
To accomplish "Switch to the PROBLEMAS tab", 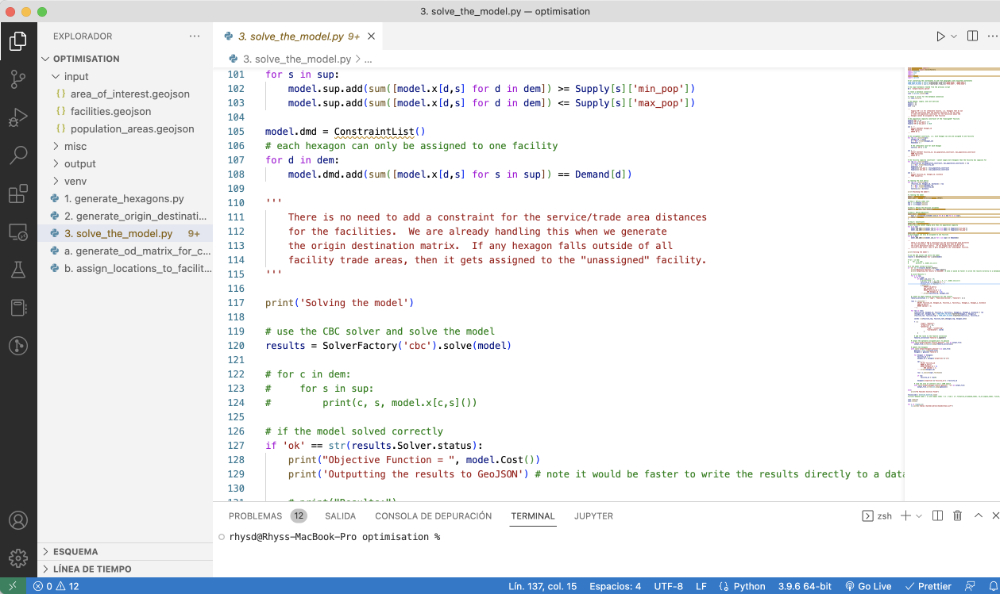I will pos(255,516).
